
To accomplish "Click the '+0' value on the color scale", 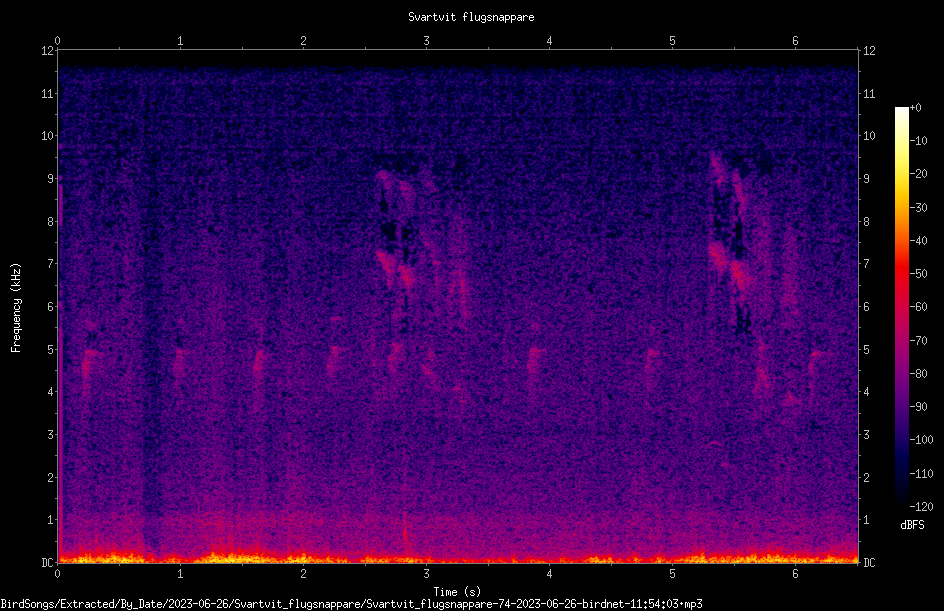I will [x=916, y=108].
